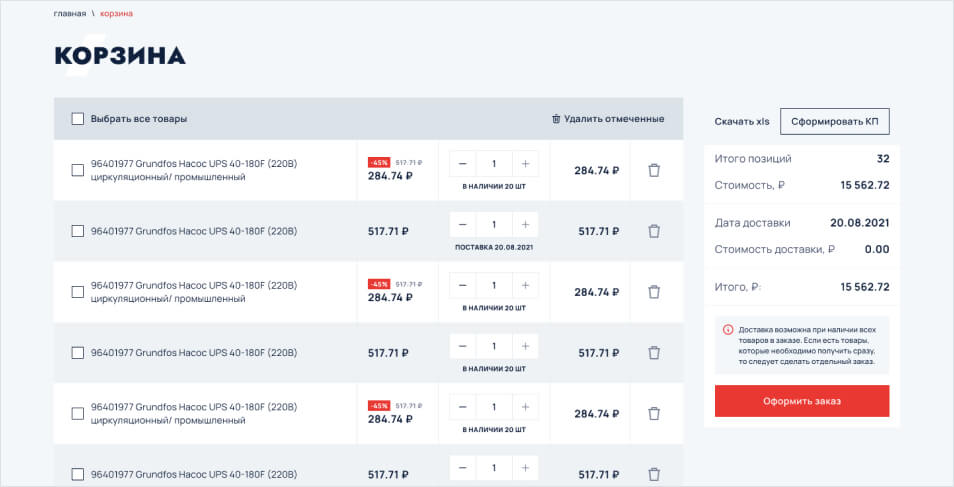Click minus button in fifth product row
This screenshot has width=954, height=487.
point(463,407)
